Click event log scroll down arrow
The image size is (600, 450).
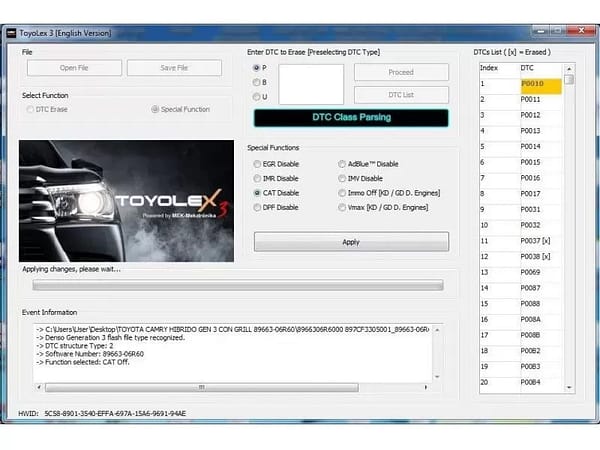point(437,377)
